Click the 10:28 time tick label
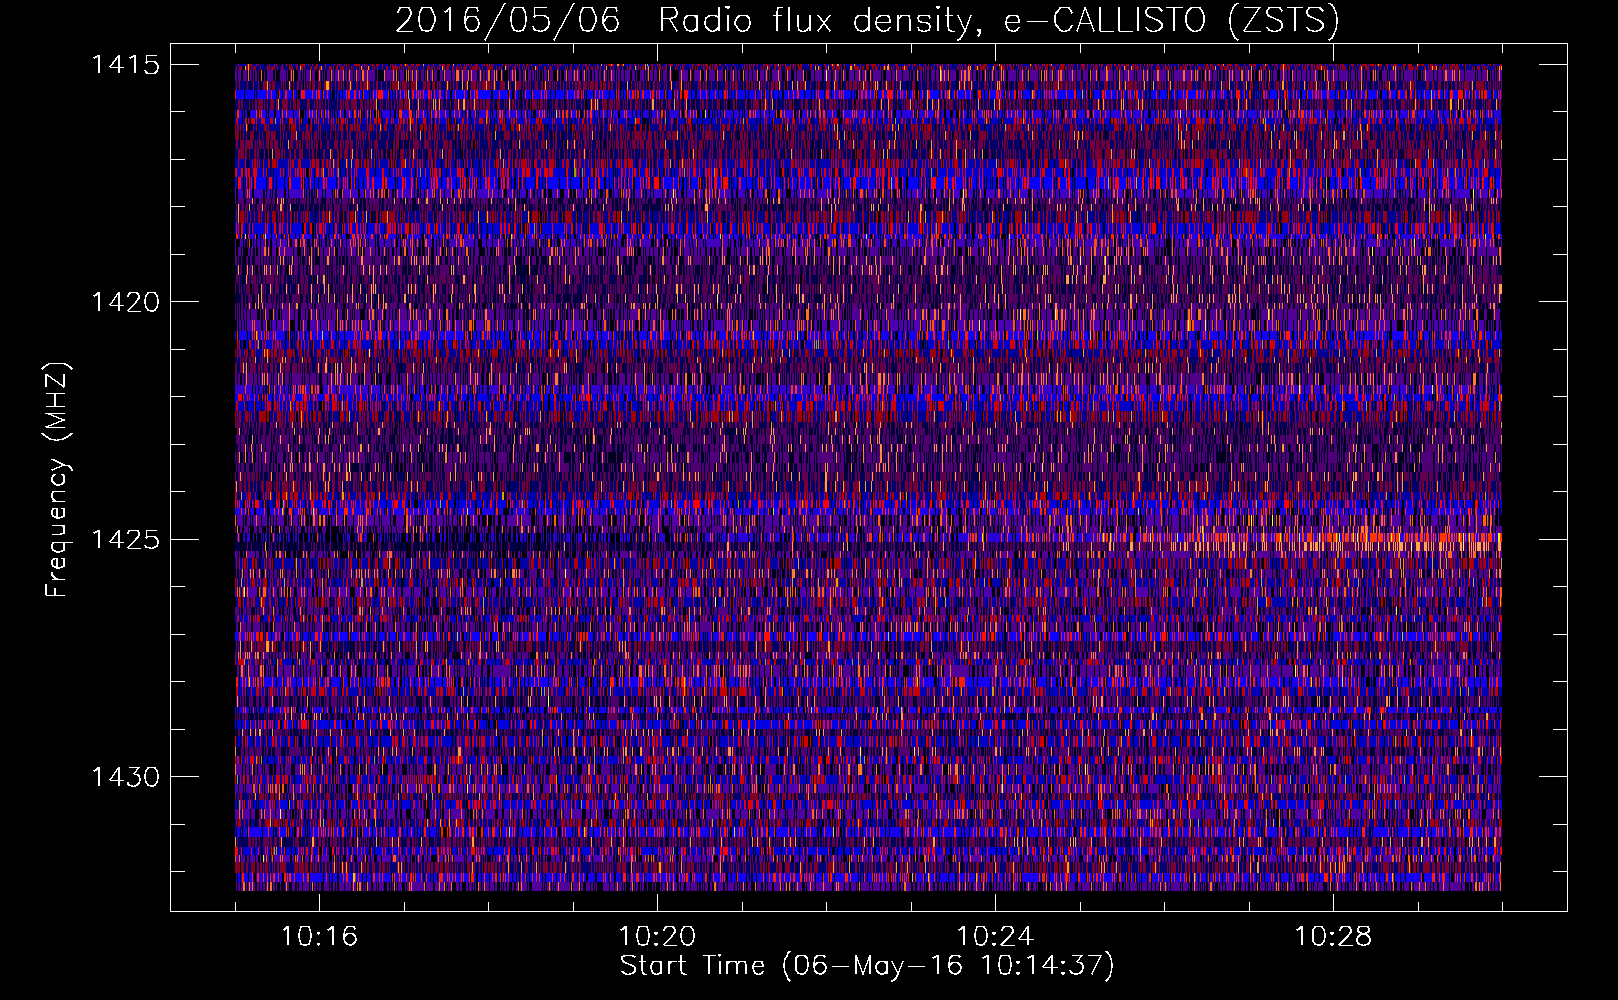Image resolution: width=1618 pixels, height=1000 pixels. (x=1333, y=937)
